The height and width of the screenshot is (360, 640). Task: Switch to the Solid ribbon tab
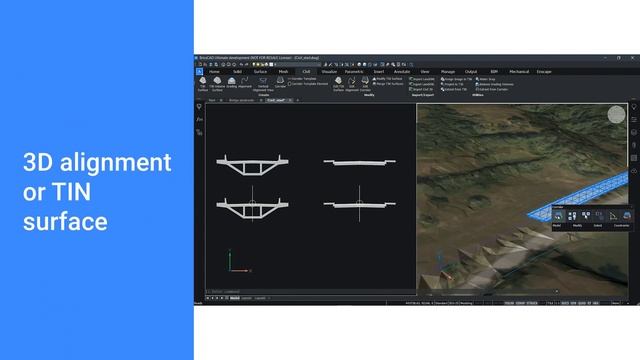[x=237, y=71]
